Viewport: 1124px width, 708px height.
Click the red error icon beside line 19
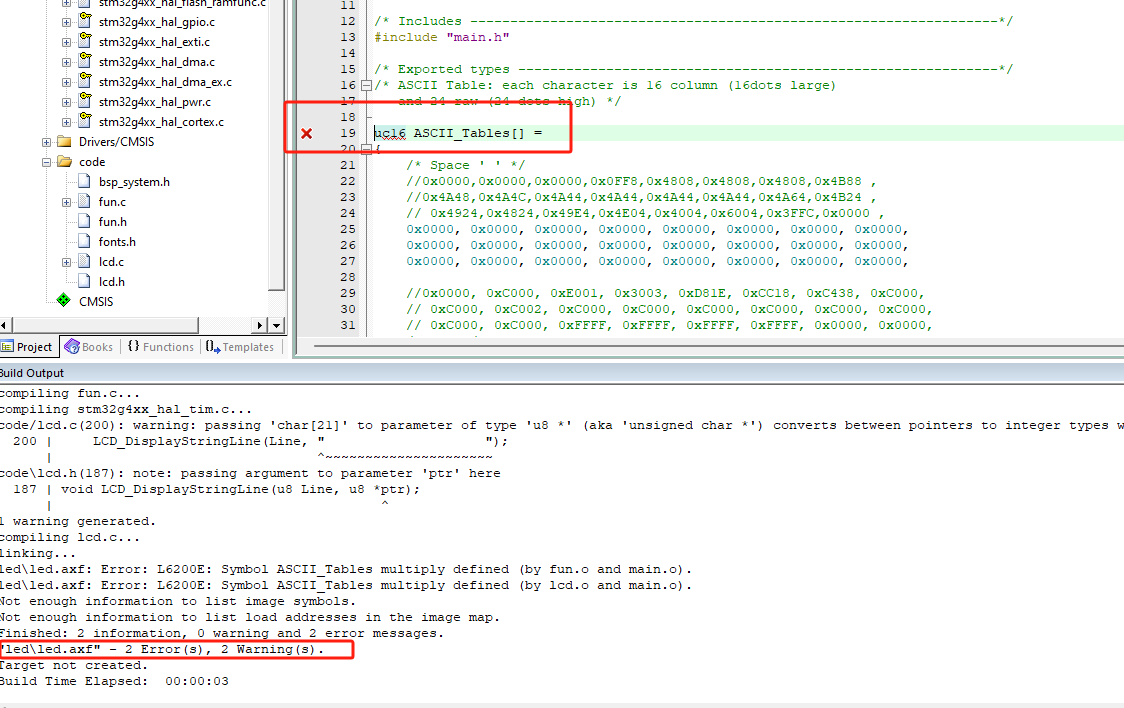pos(306,132)
